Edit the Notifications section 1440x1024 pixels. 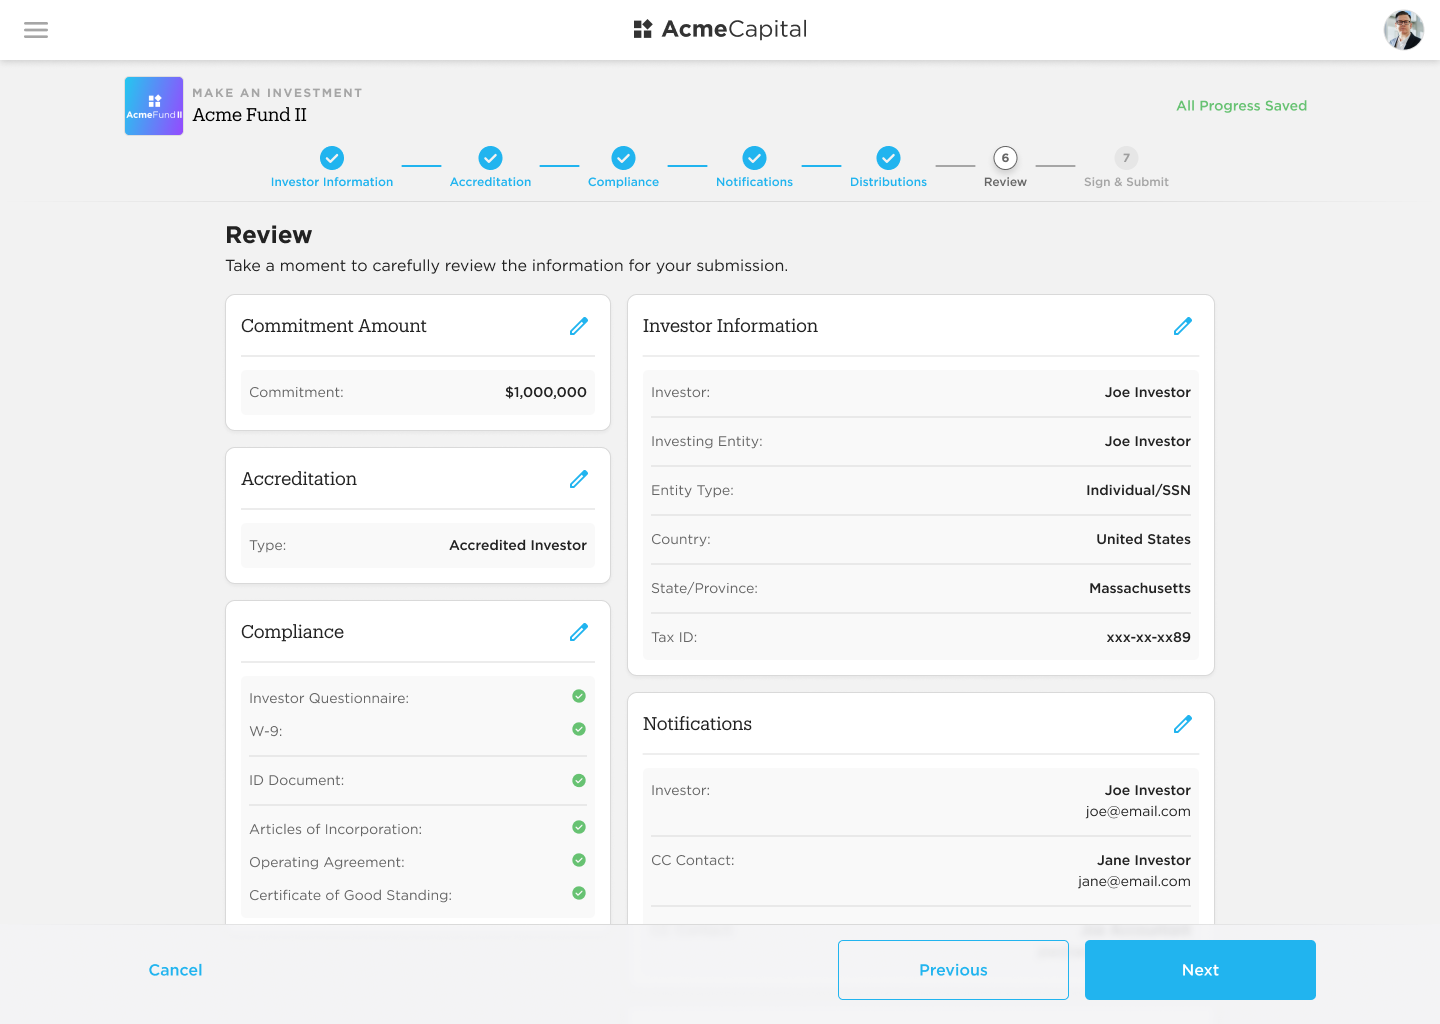click(x=1183, y=724)
